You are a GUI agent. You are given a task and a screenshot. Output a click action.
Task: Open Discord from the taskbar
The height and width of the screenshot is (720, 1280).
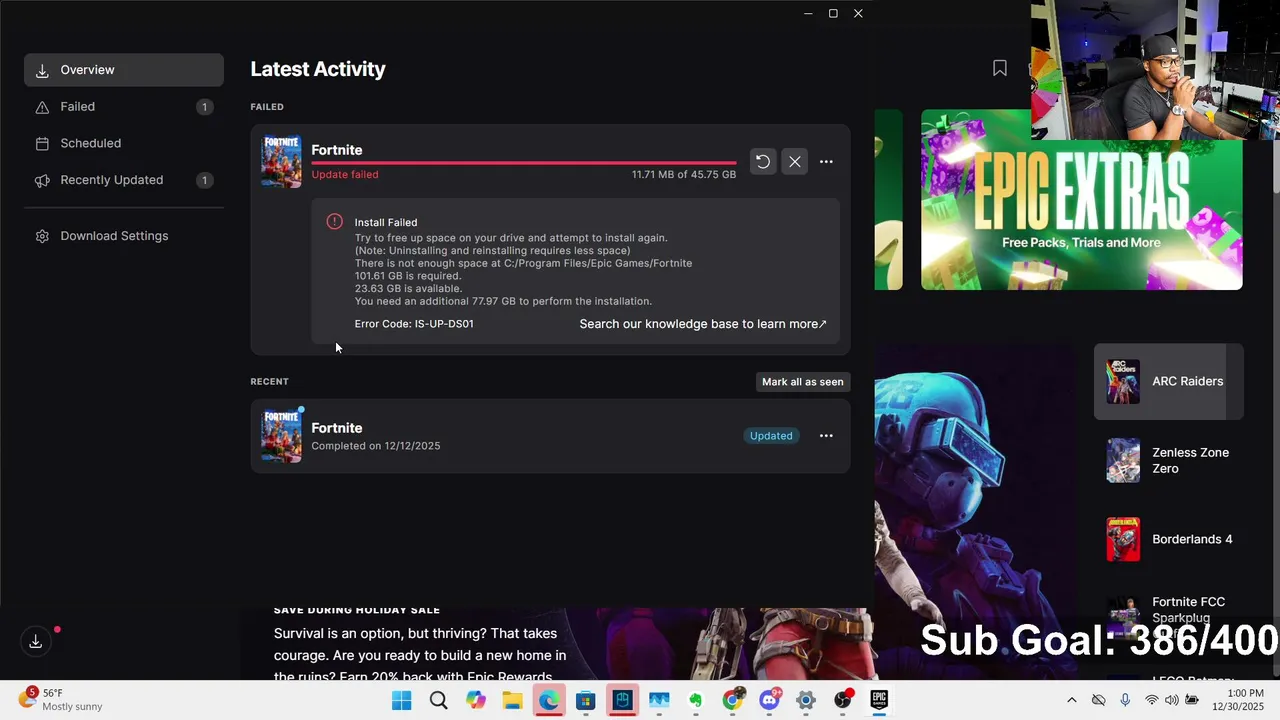tap(770, 700)
